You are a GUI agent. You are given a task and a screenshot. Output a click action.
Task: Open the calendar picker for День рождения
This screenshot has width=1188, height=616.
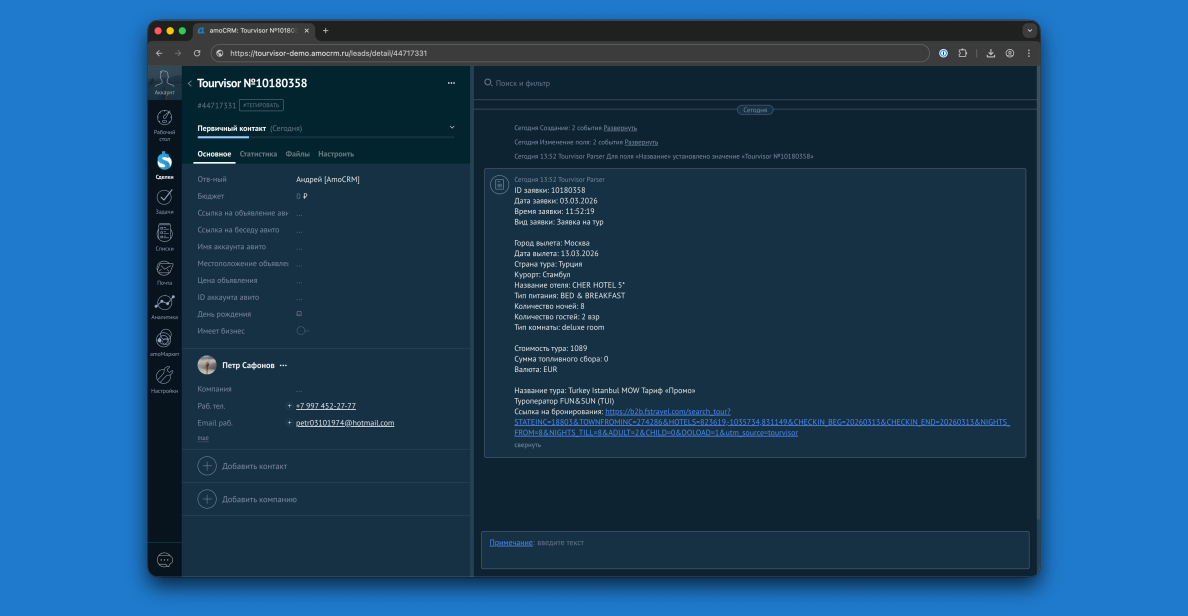point(298,313)
